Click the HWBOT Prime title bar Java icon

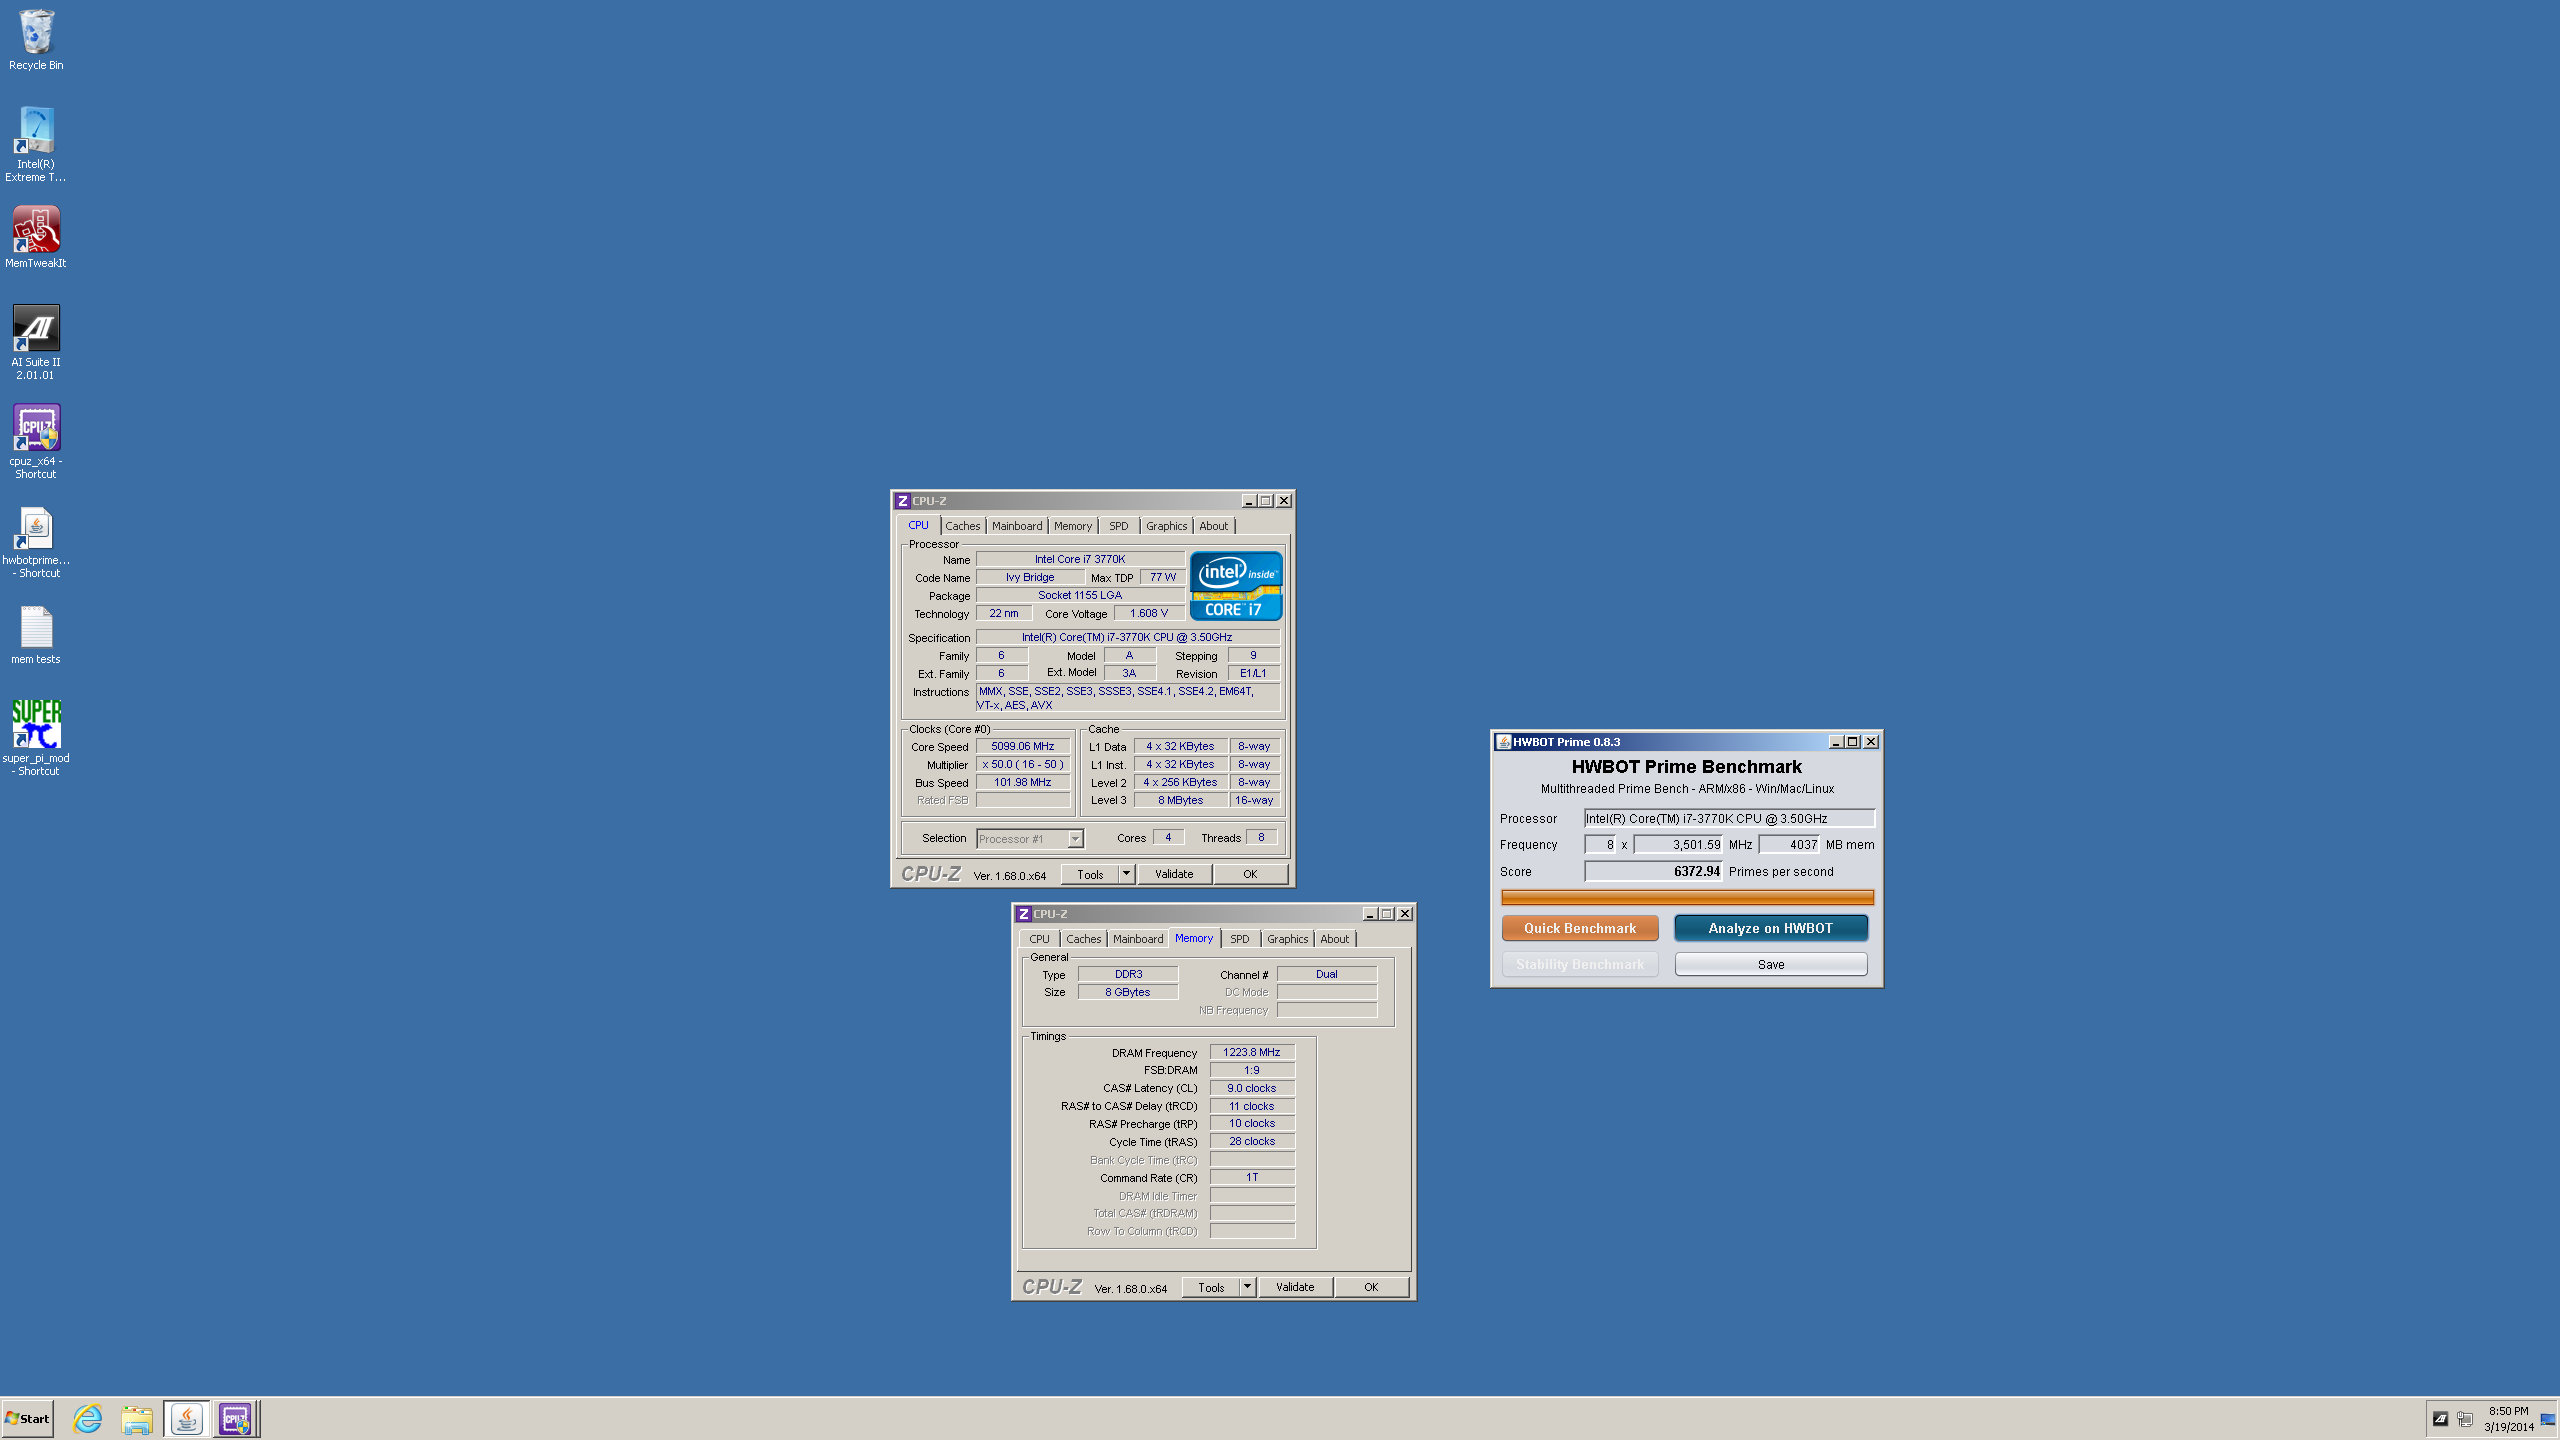pos(1502,742)
